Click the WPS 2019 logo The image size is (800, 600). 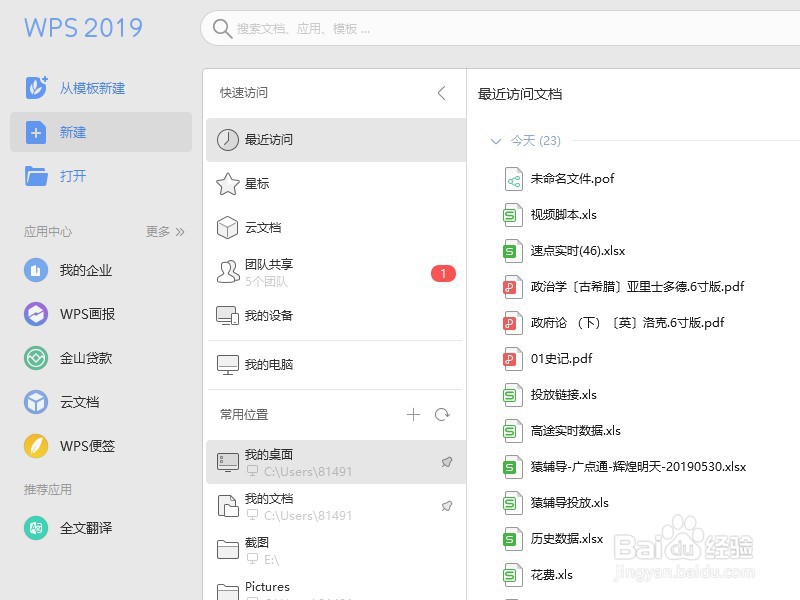(x=83, y=28)
